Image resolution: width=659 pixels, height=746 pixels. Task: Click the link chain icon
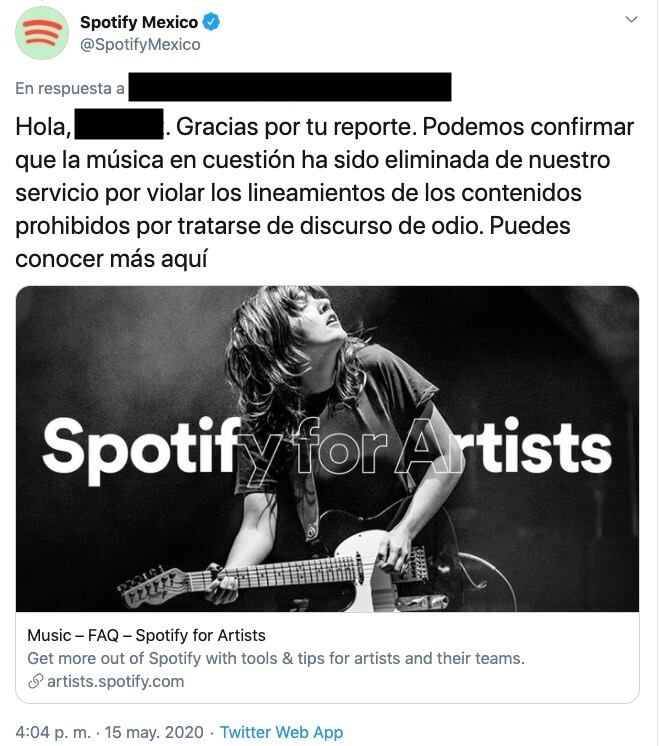click(x=36, y=681)
